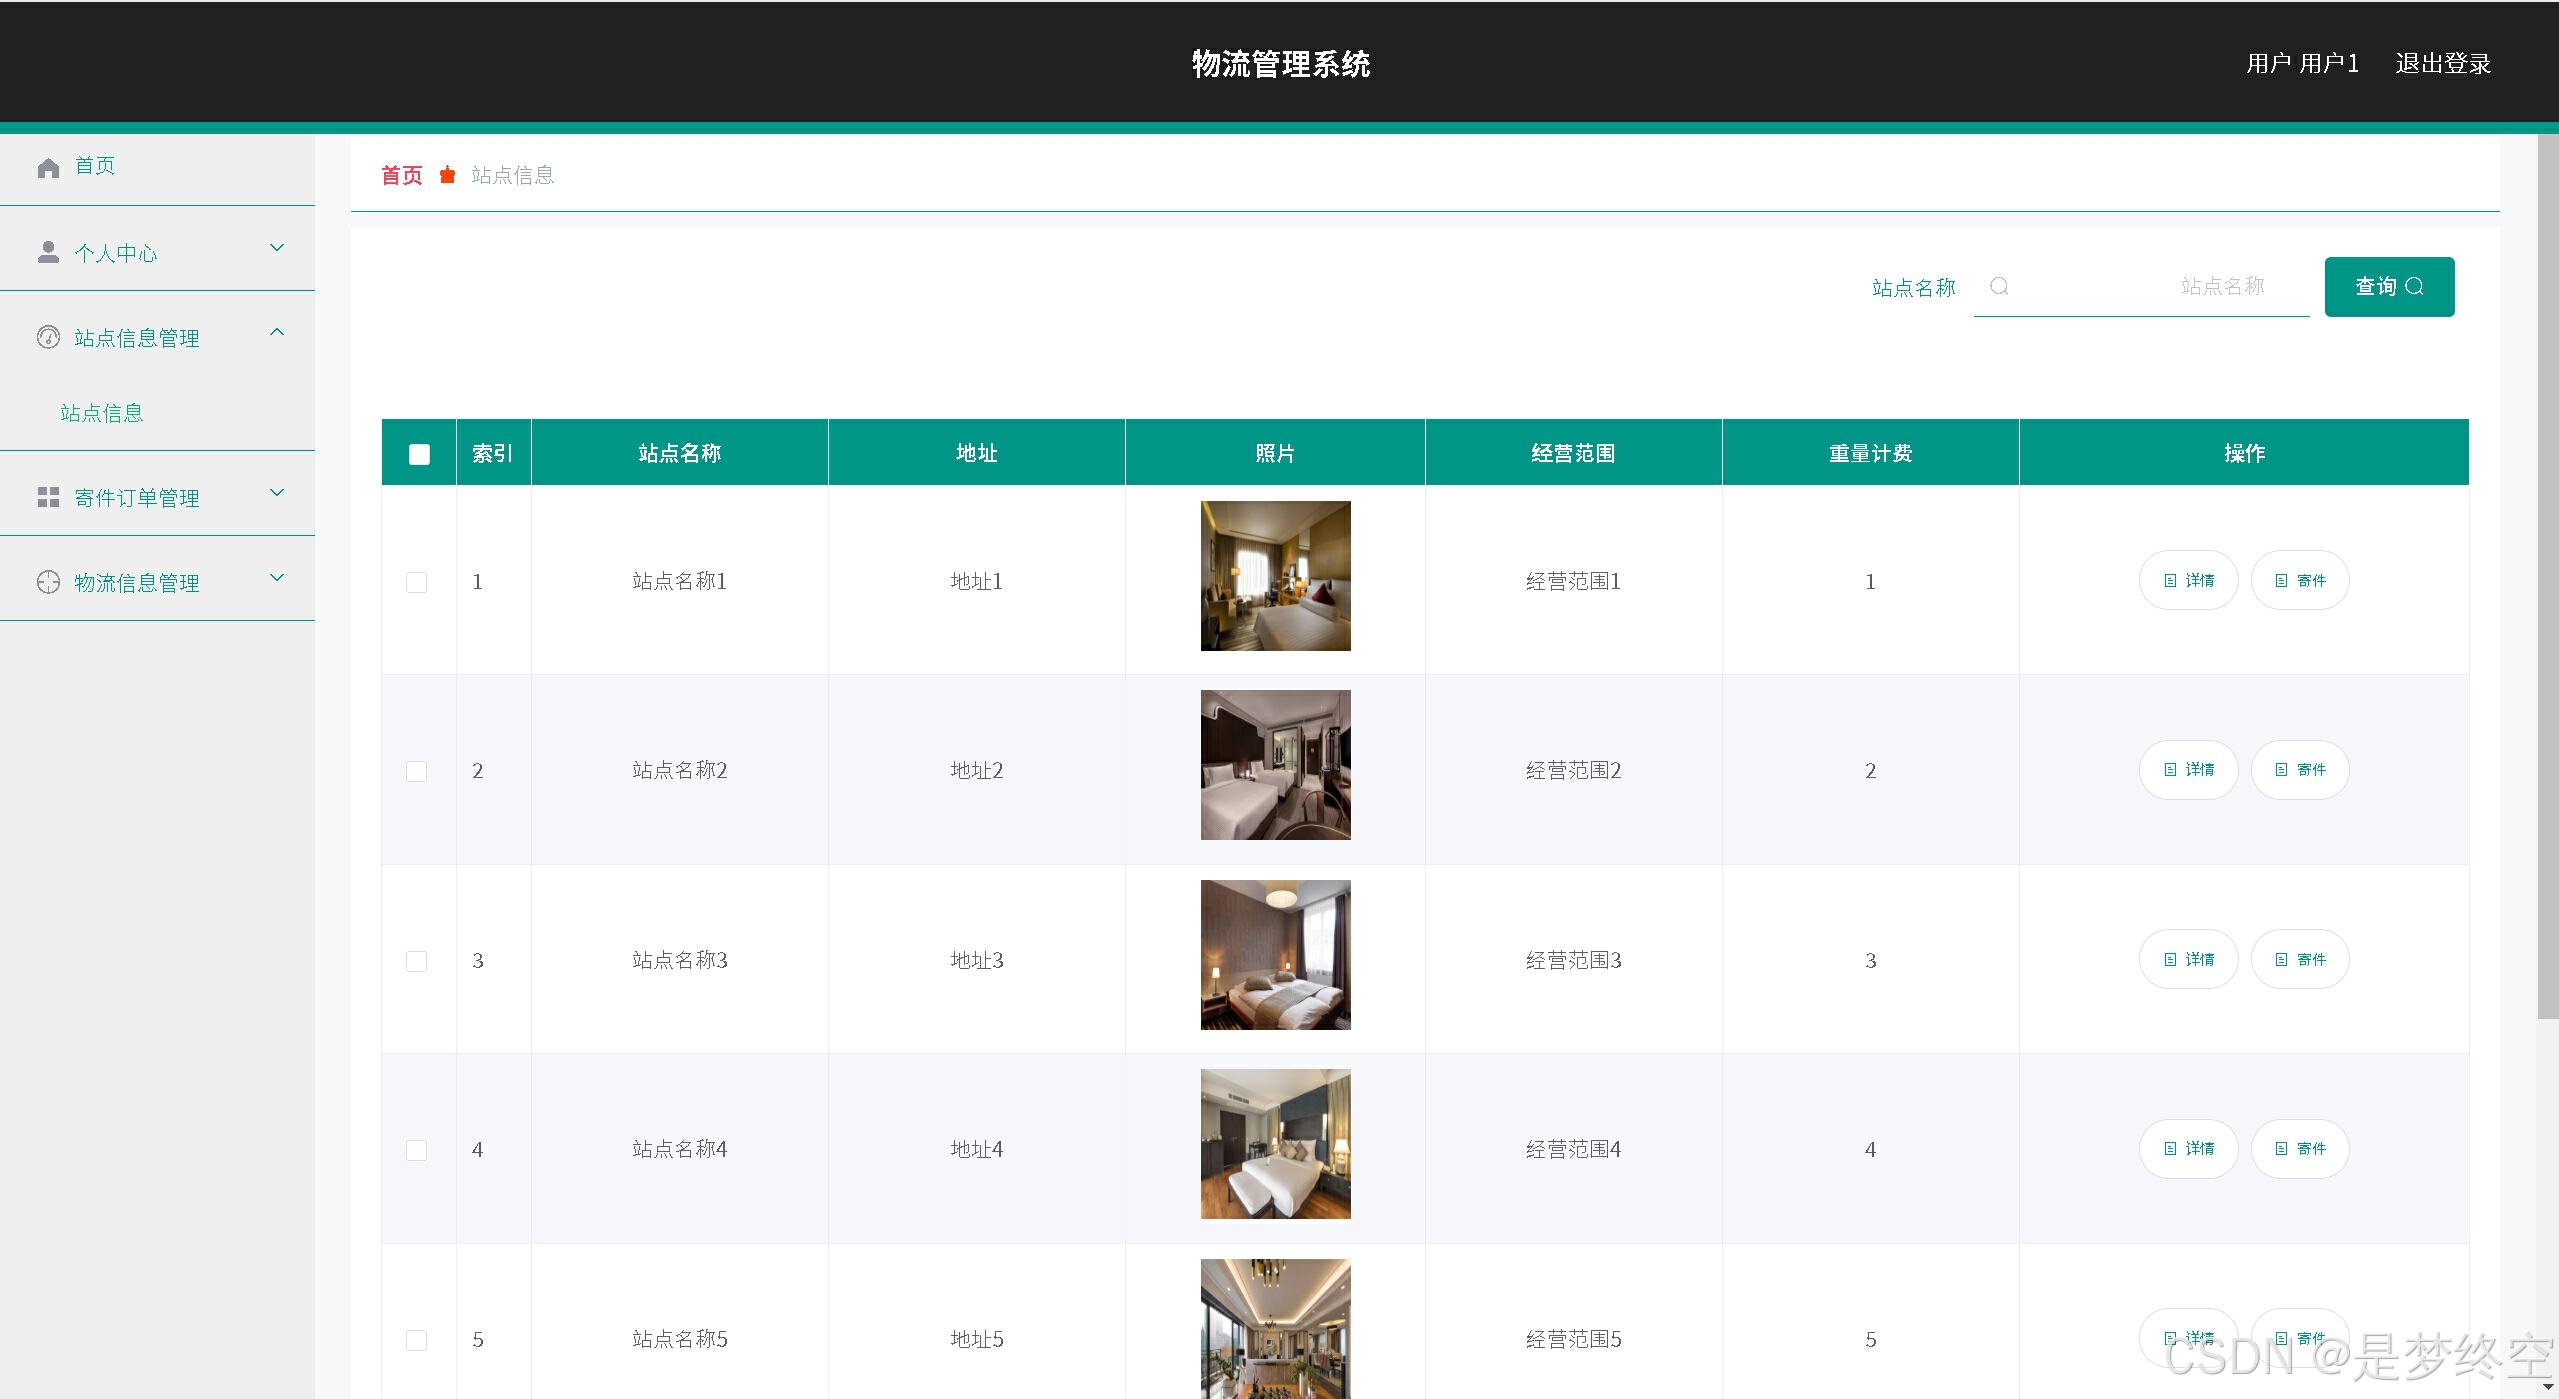Toggle the select-all checkbox in table header
The width and height of the screenshot is (2559, 1399).
click(x=419, y=454)
